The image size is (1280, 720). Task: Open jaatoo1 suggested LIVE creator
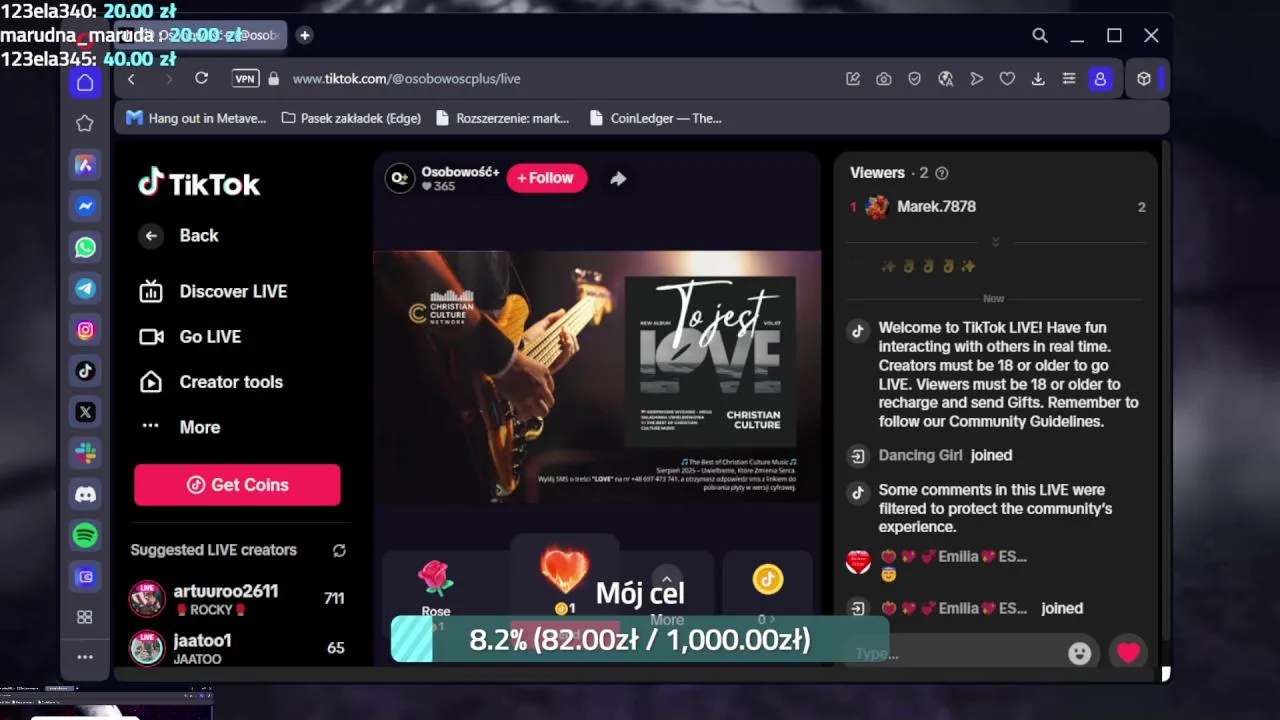pyautogui.click(x=238, y=647)
